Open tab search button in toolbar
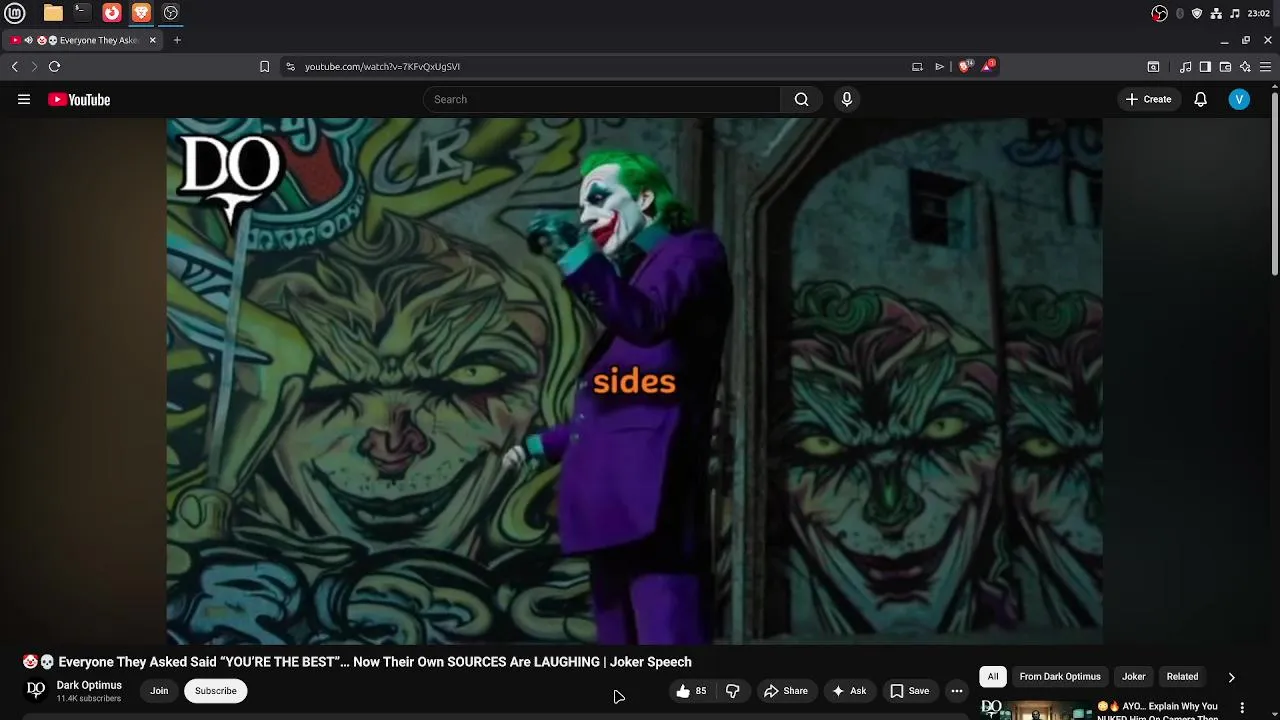 (x=1153, y=67)
